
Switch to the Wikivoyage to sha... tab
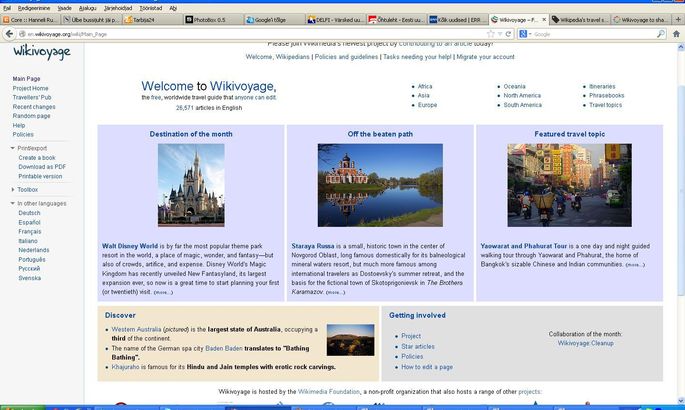click(640, 20)
